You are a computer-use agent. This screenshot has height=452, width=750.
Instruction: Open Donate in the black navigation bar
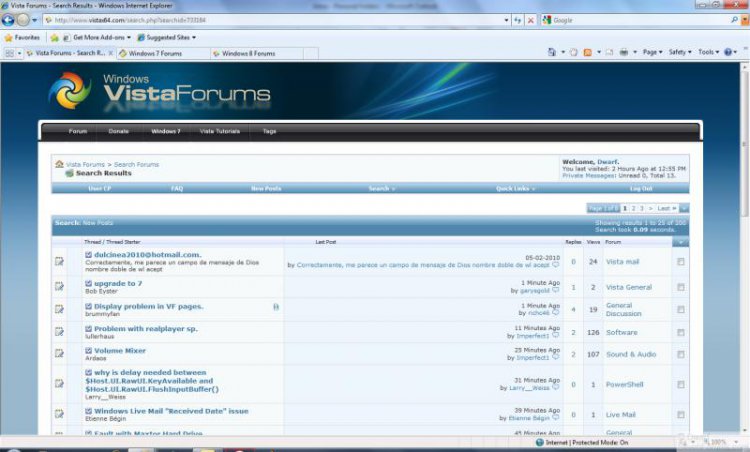pos(118,131)
